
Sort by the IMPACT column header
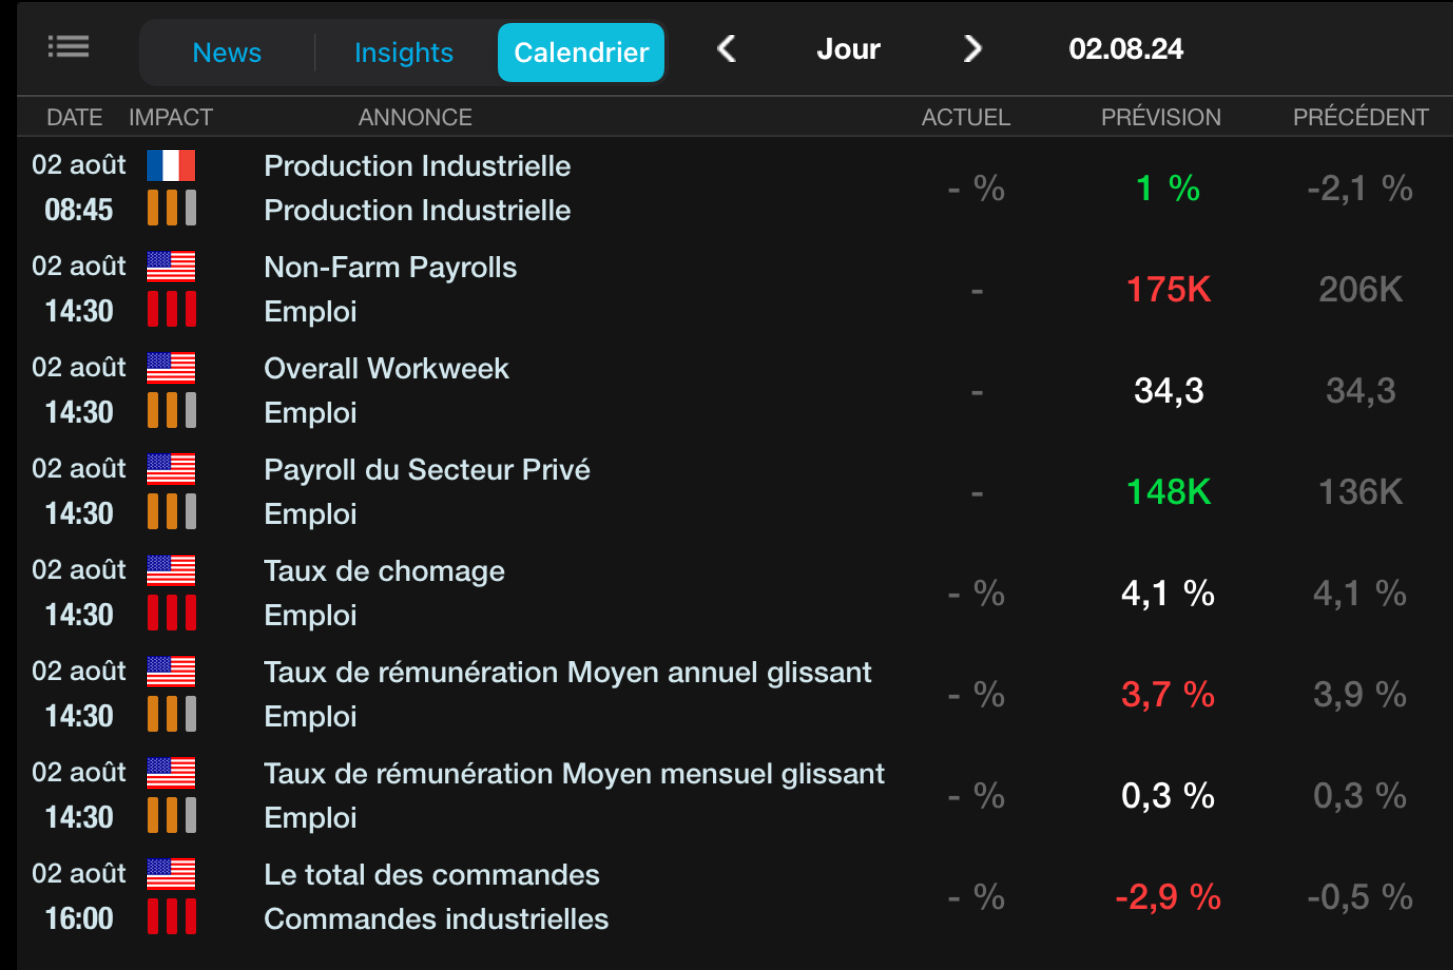pos(171,118)
